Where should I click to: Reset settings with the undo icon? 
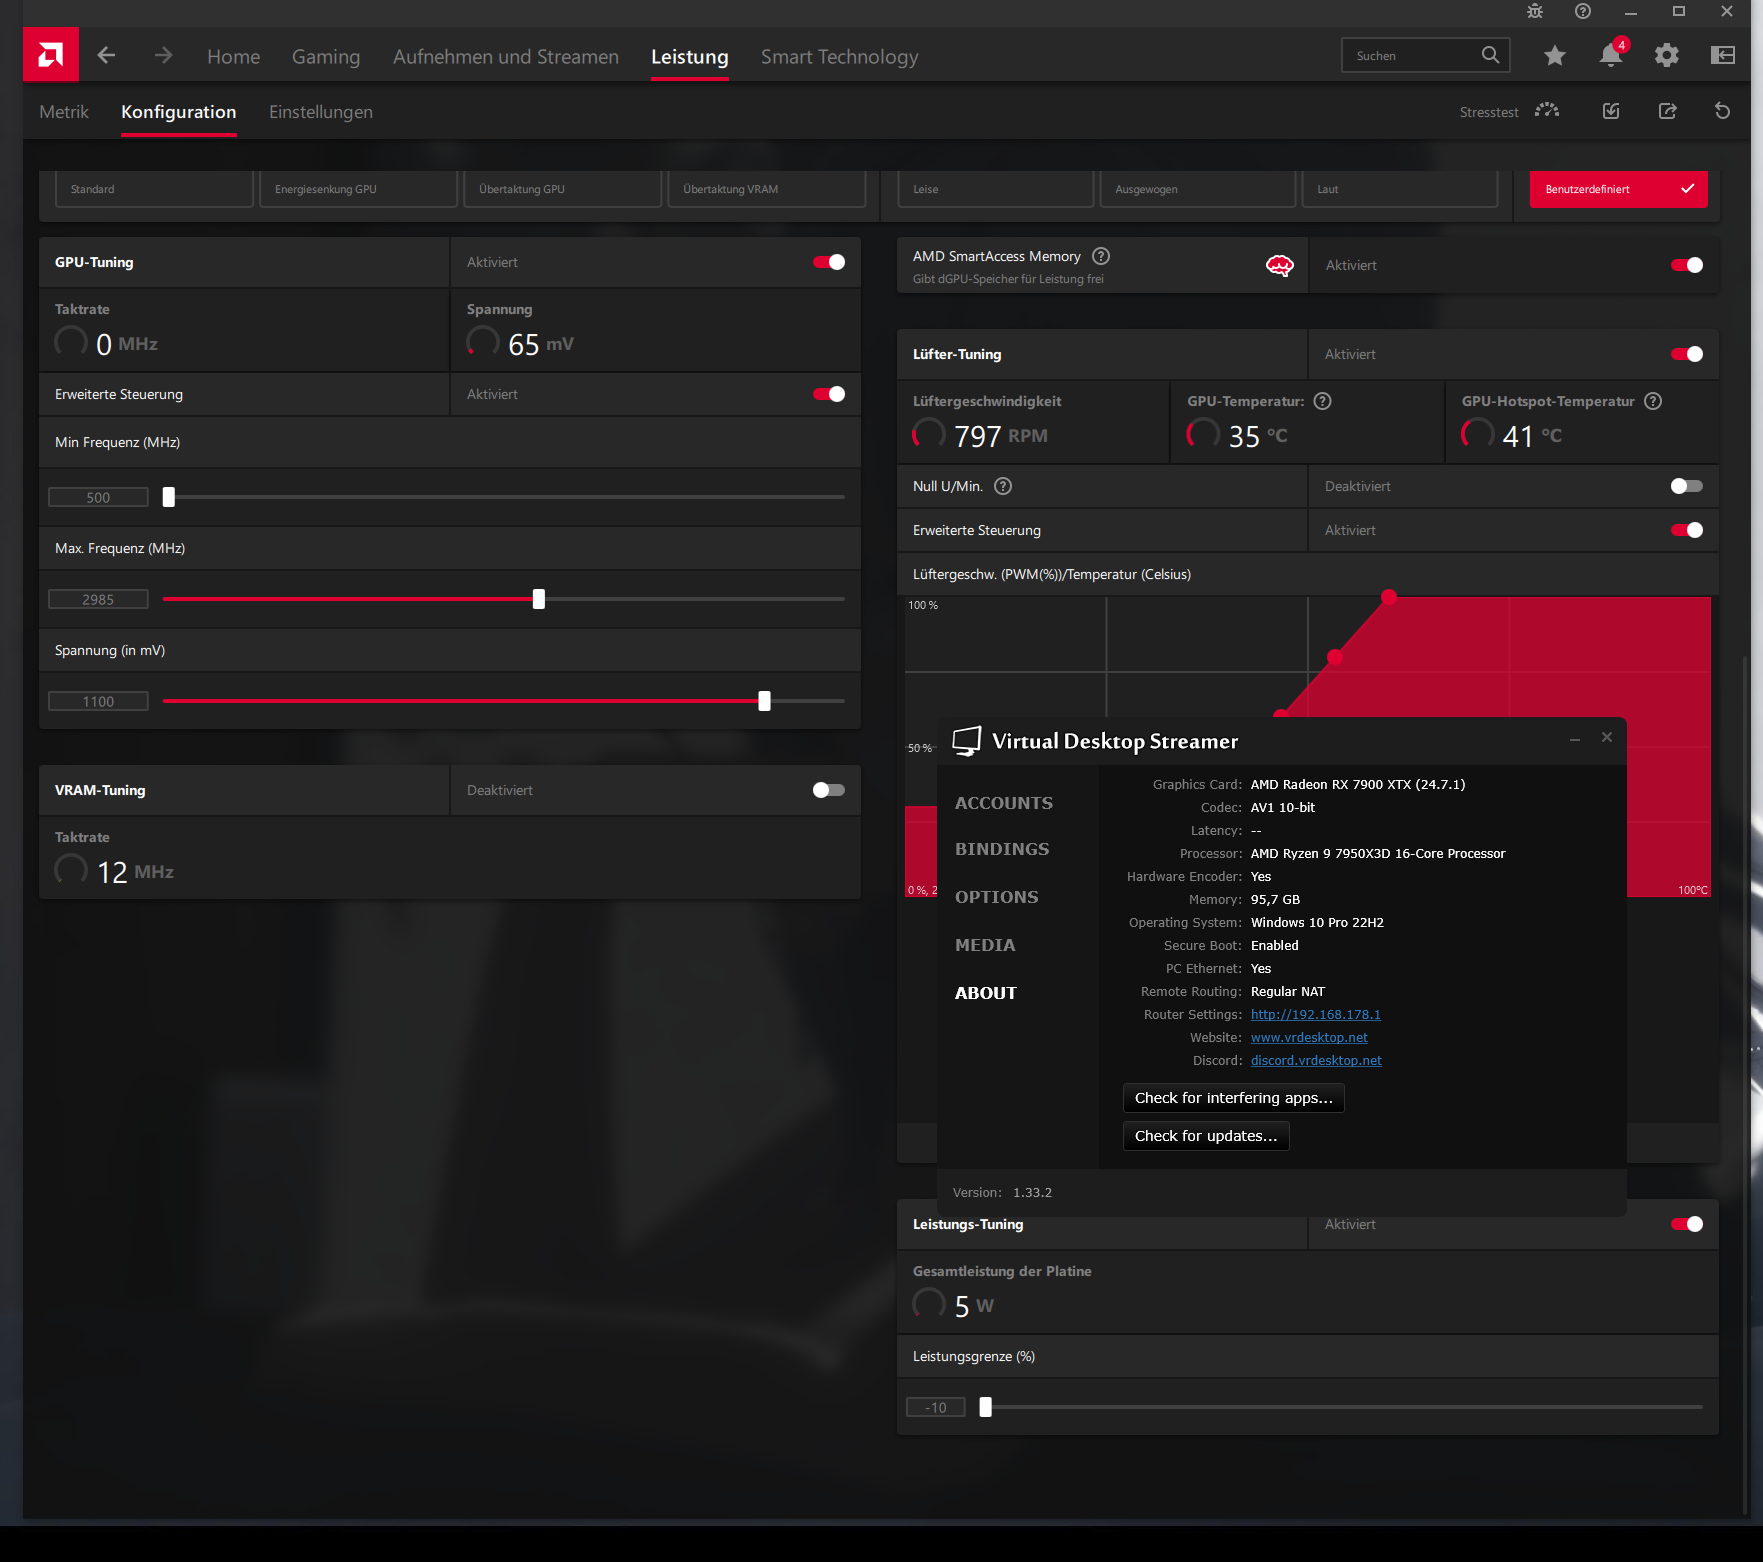(x=1722, y=111)
